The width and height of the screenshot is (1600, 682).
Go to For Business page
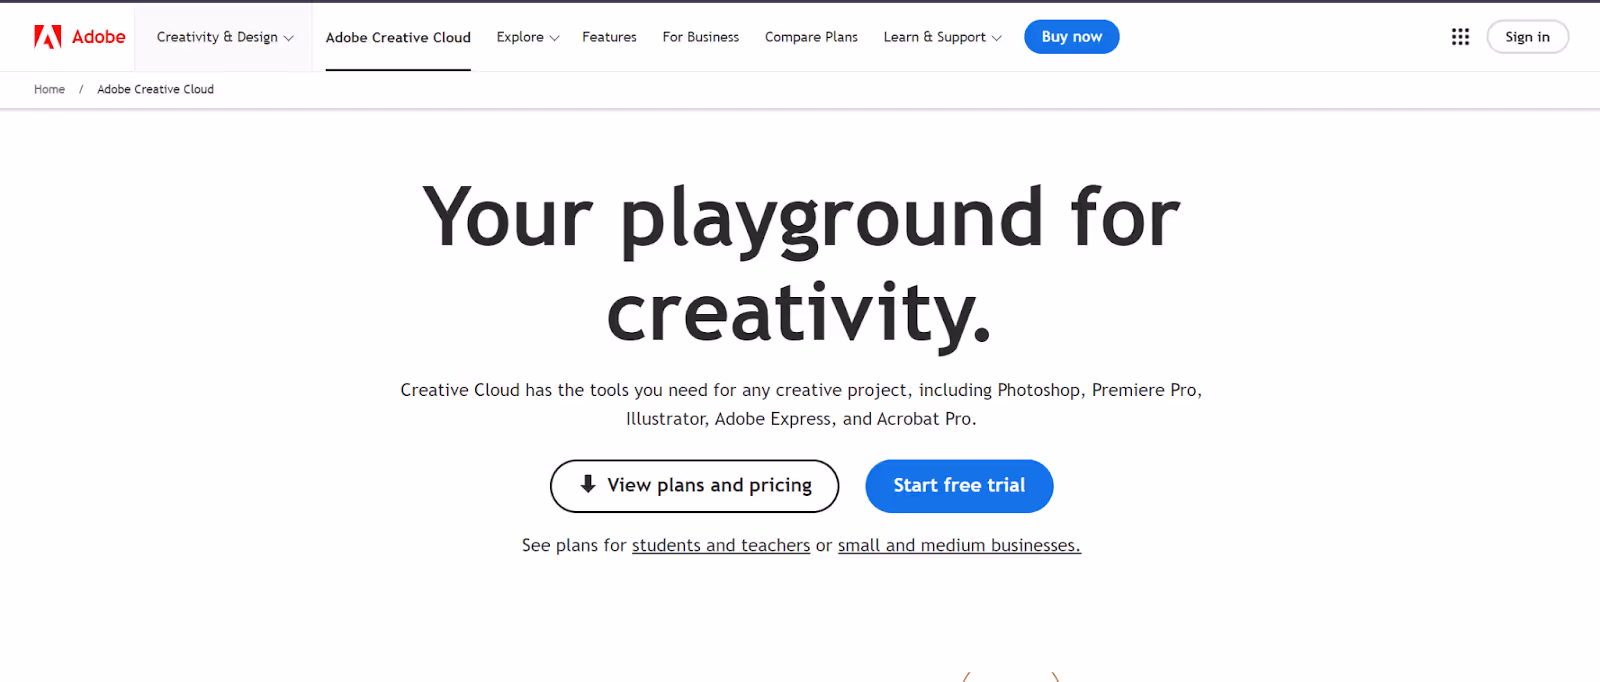[x=701, y=37]
